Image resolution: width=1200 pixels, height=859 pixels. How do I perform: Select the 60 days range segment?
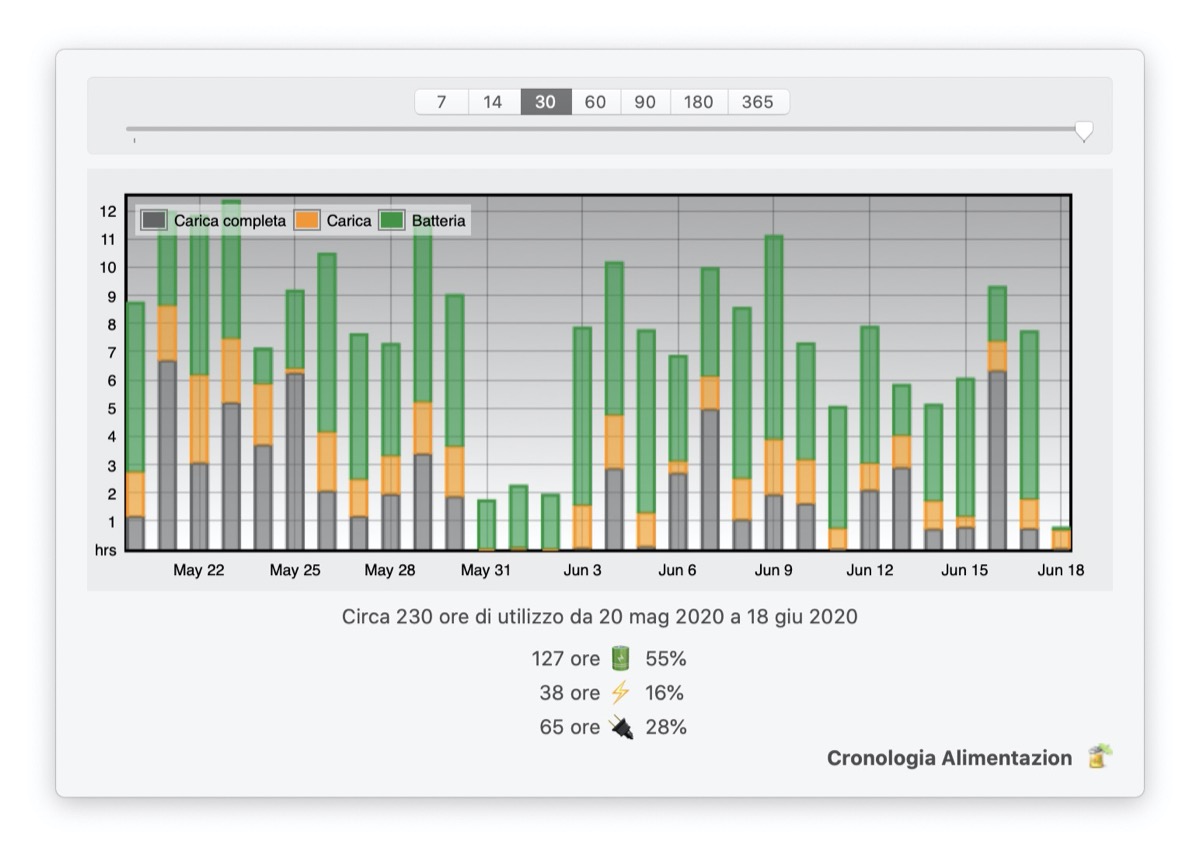(596, 102)
